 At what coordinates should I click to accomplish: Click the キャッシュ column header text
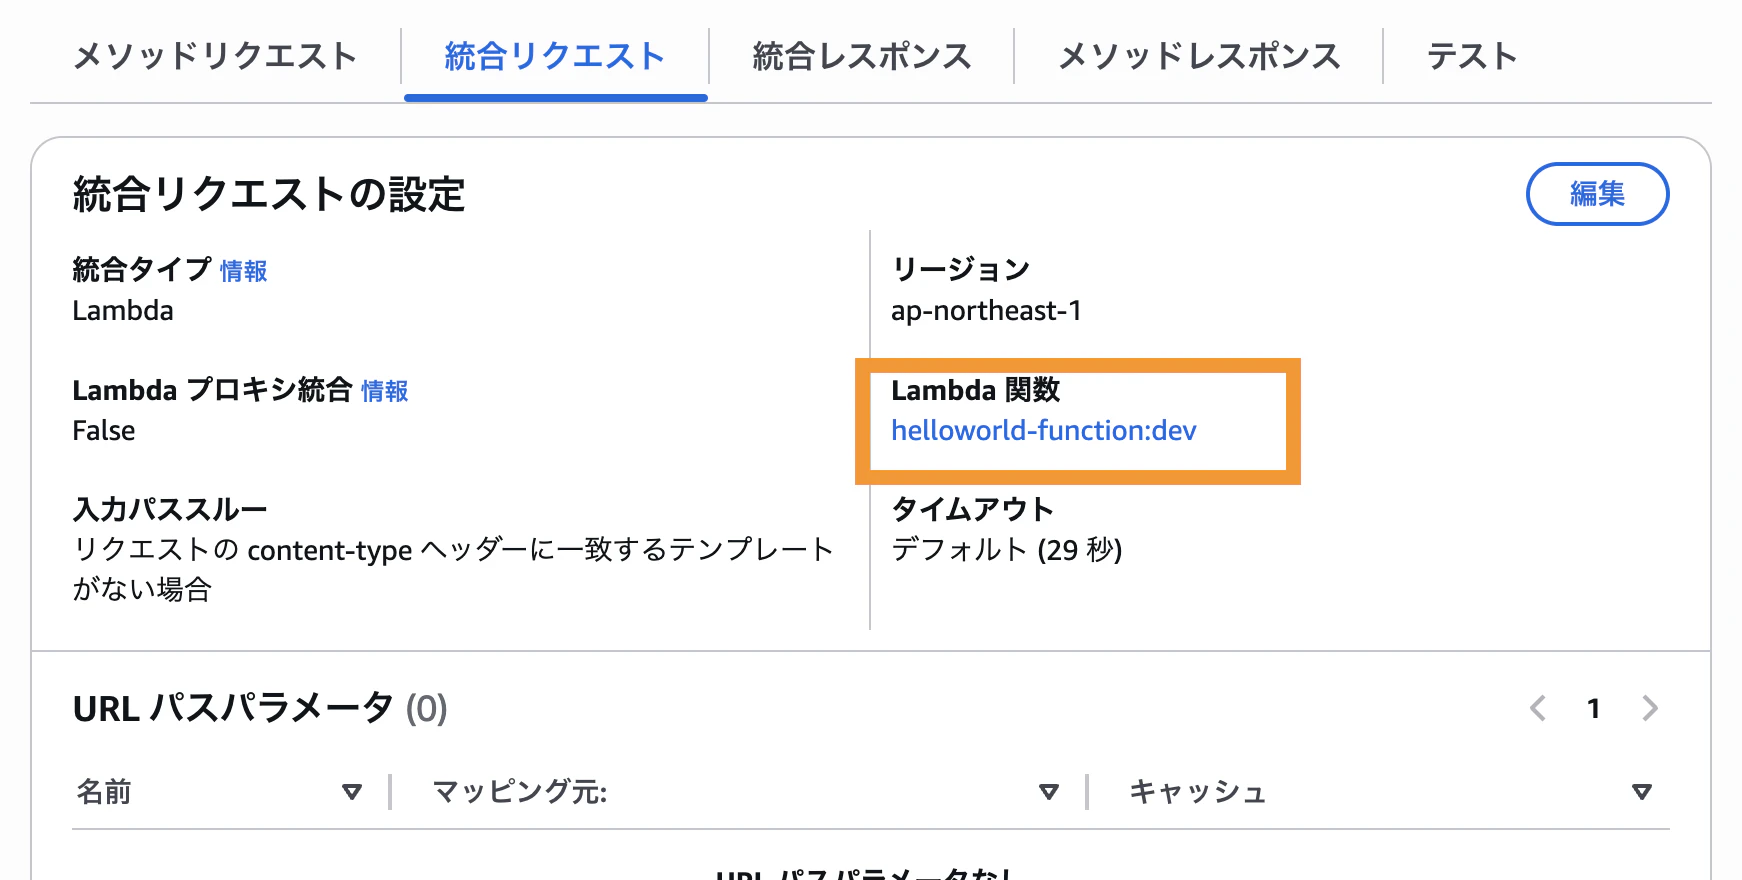[1197, 792]
